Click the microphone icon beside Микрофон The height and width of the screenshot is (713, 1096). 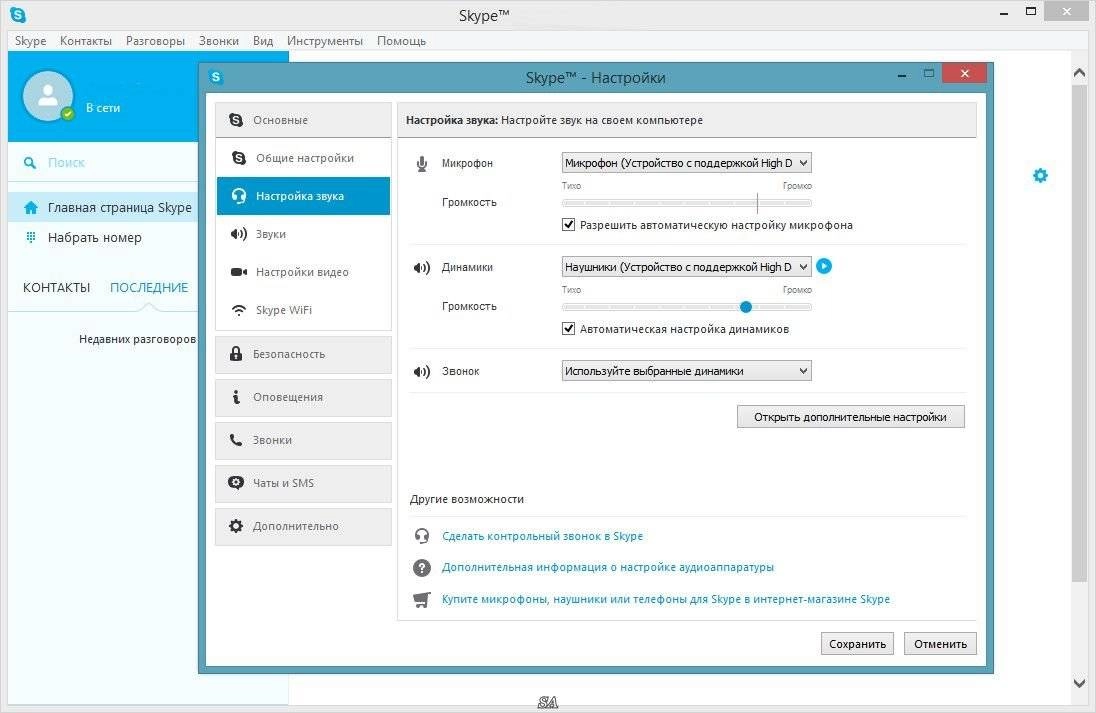point(421,164)
